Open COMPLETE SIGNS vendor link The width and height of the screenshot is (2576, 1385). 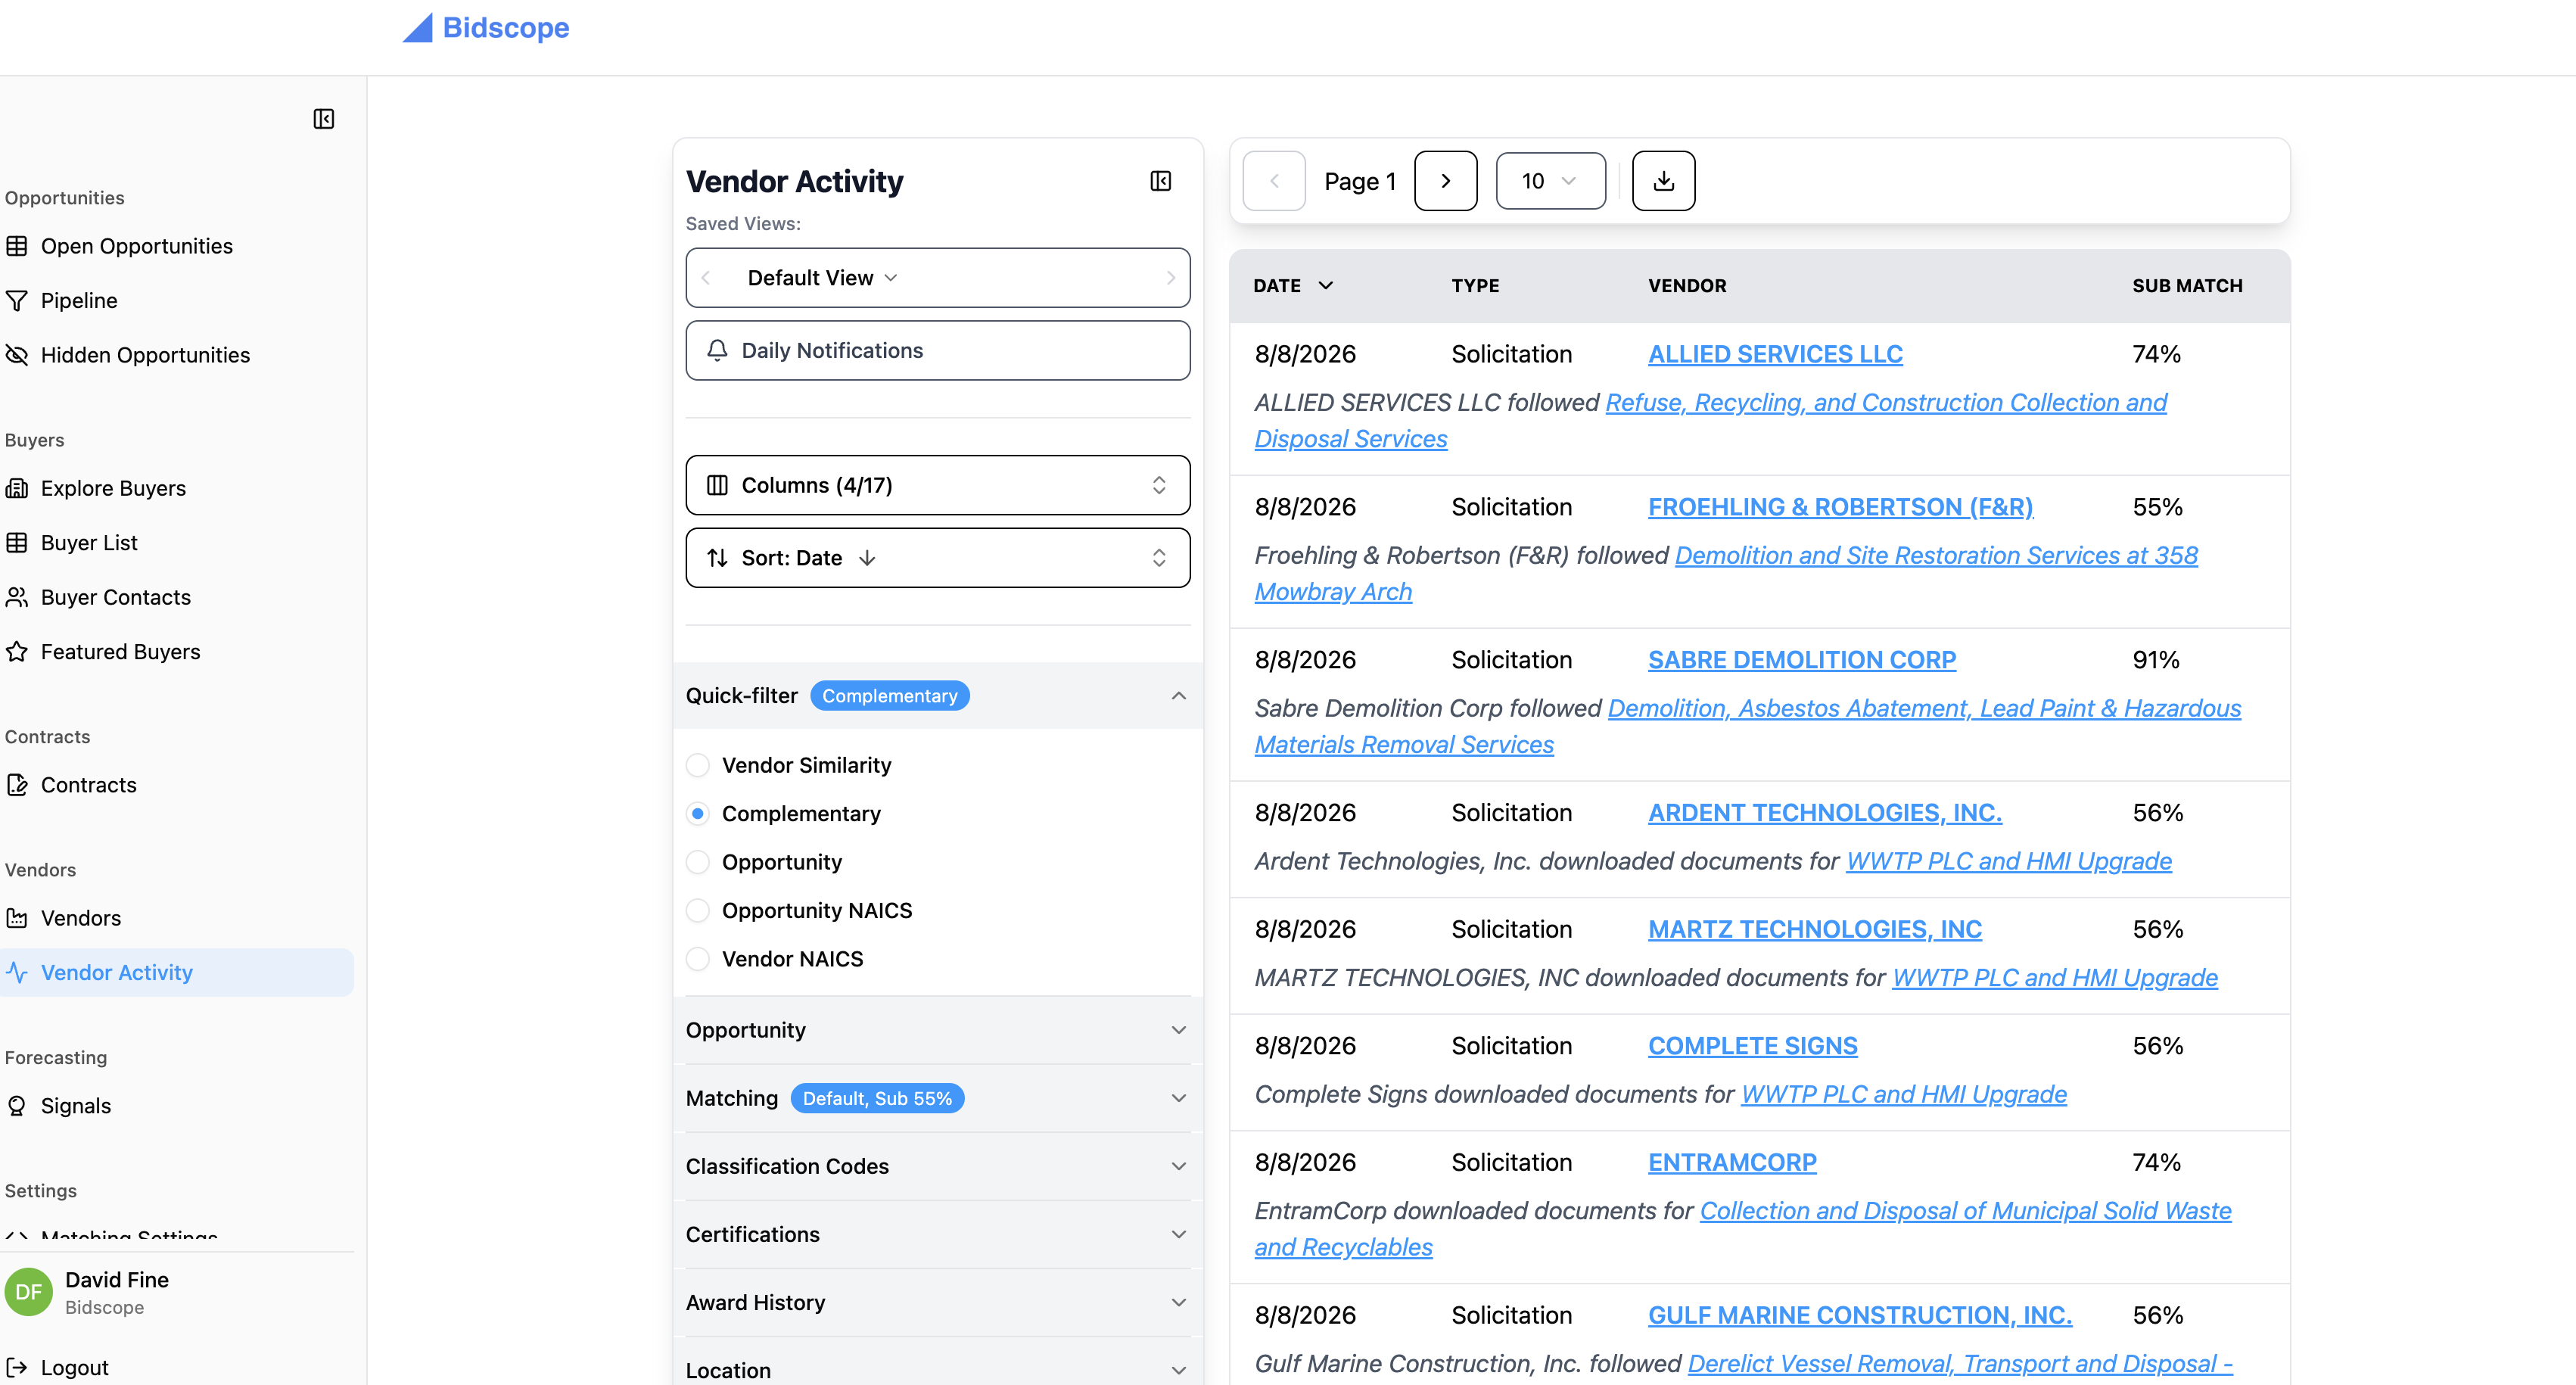coord(1753,1046)
